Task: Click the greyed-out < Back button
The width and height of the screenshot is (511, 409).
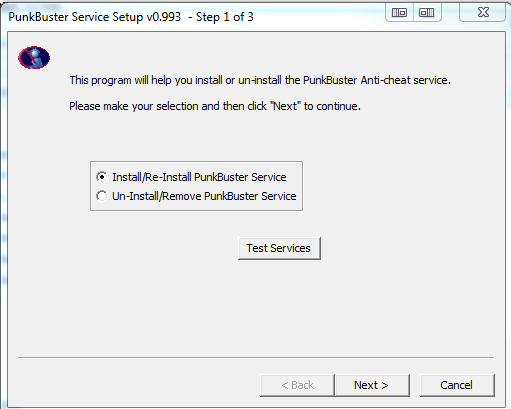Action: [x=297, y=385]
